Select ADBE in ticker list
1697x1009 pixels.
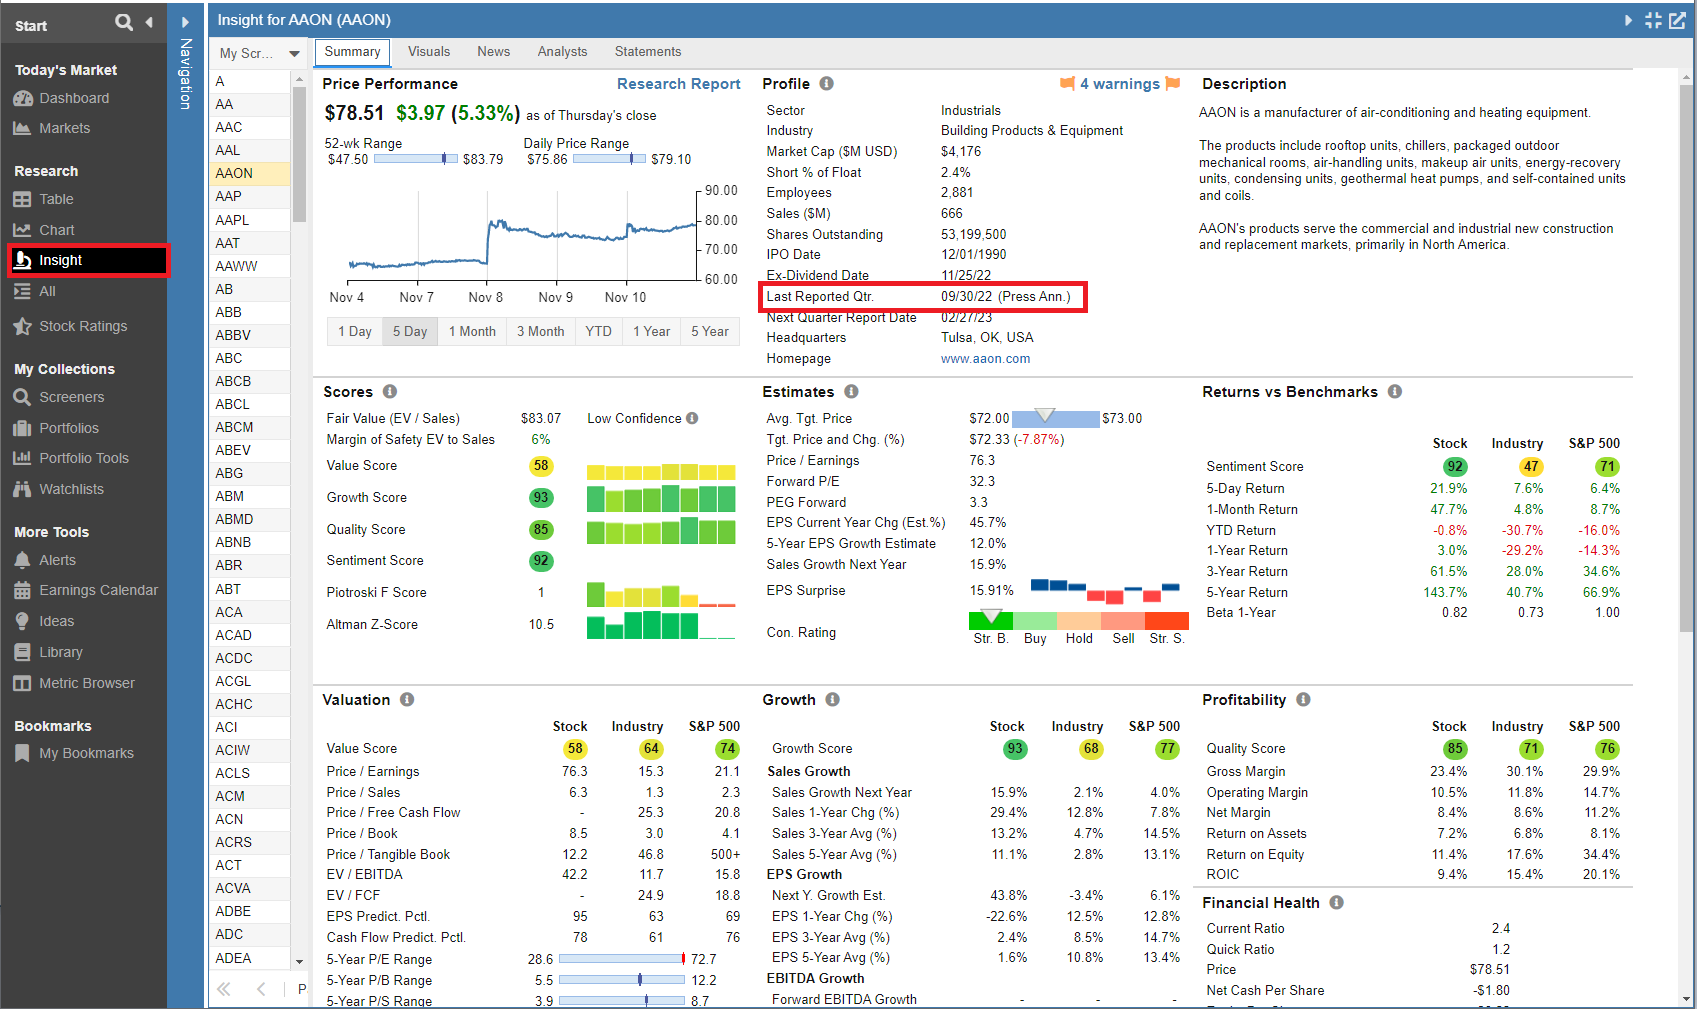coord(250,911)
